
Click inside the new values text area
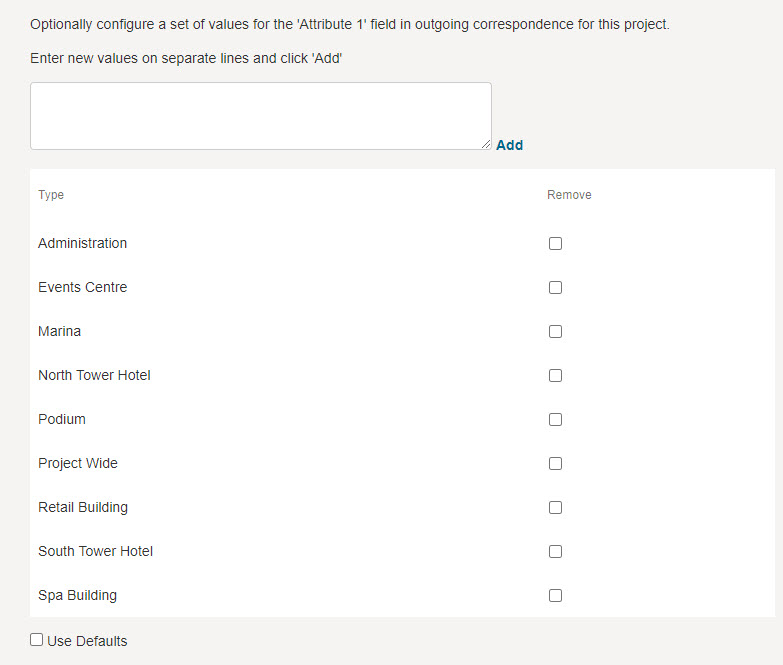(x=260, y=116)
